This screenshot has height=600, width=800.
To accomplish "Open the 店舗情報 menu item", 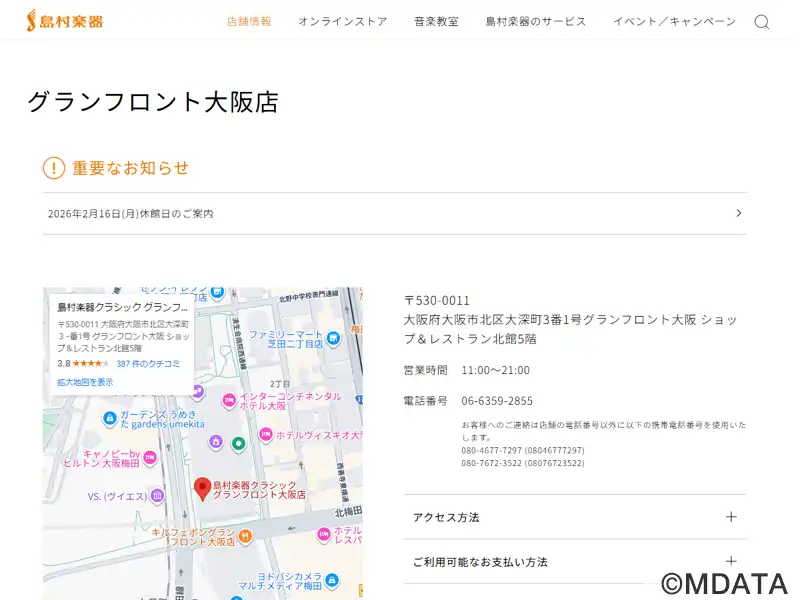I will tap(249, 21).
